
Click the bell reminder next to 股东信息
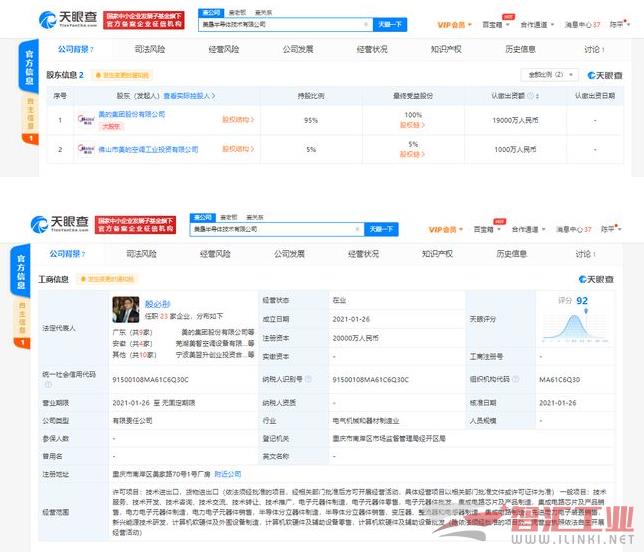122,75
